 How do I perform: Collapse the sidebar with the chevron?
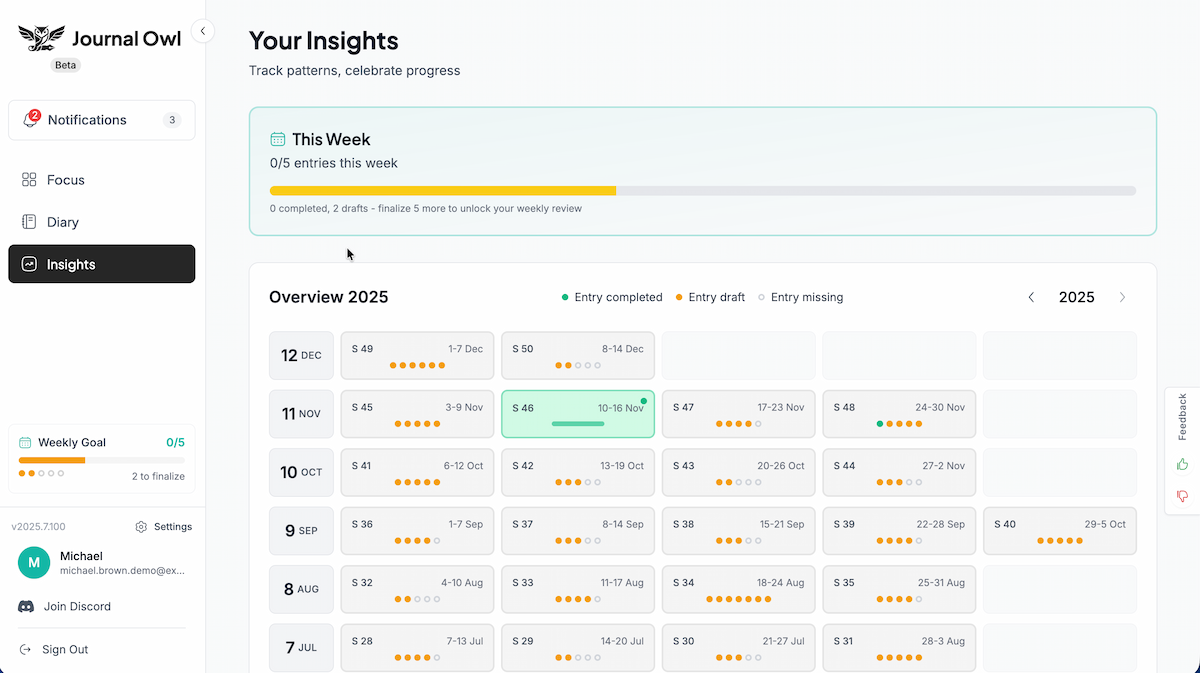tap(203, 31)
